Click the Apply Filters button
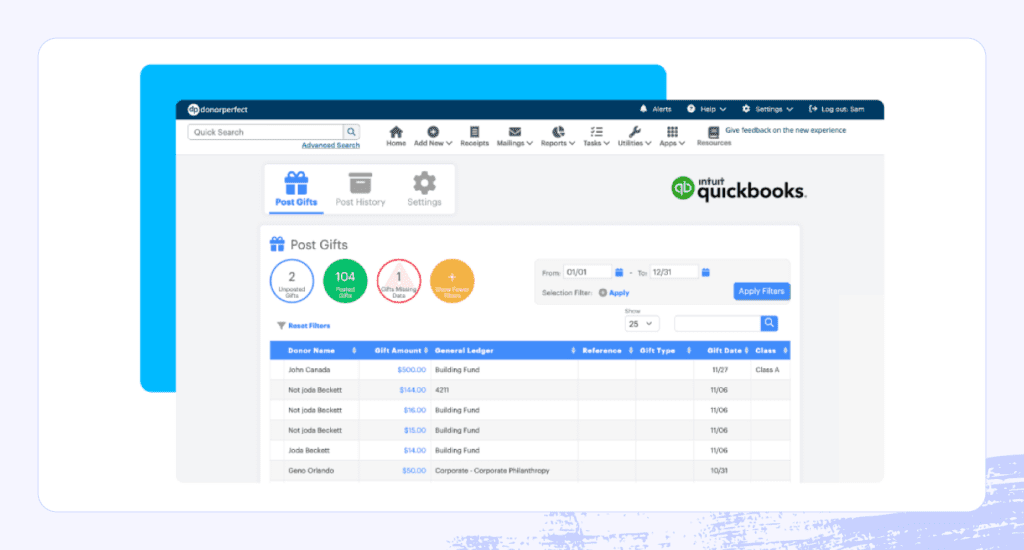The image size is (1024, 550). 761,291
